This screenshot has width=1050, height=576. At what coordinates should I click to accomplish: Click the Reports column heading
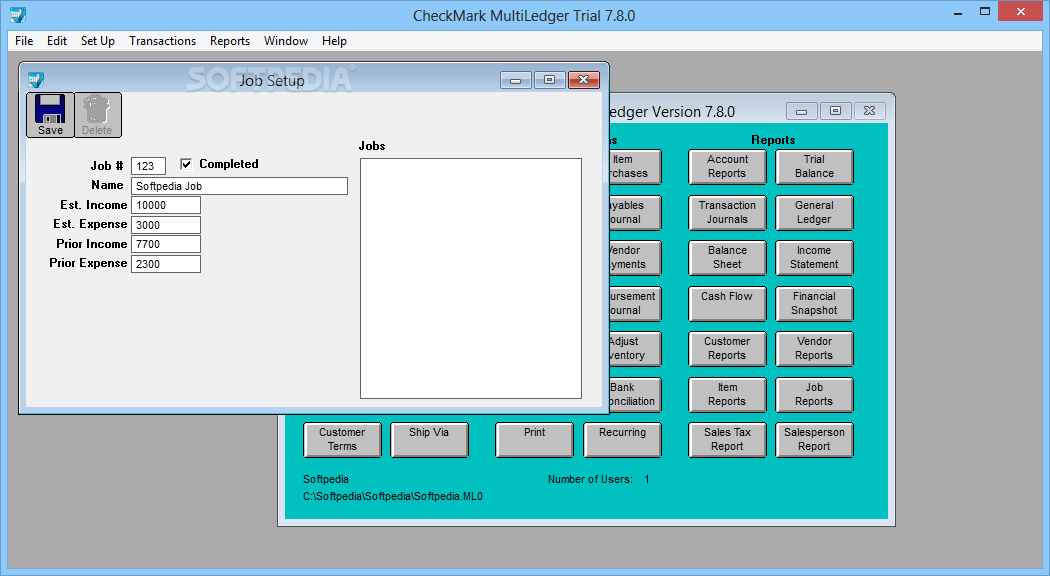pos(773,140)
